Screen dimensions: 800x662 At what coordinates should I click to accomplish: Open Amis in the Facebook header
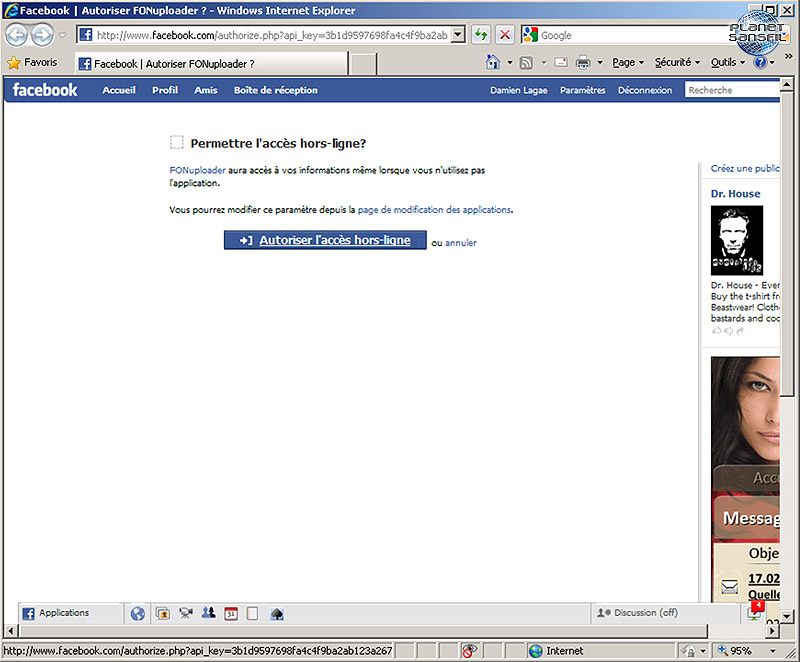(x=206, y=90)
